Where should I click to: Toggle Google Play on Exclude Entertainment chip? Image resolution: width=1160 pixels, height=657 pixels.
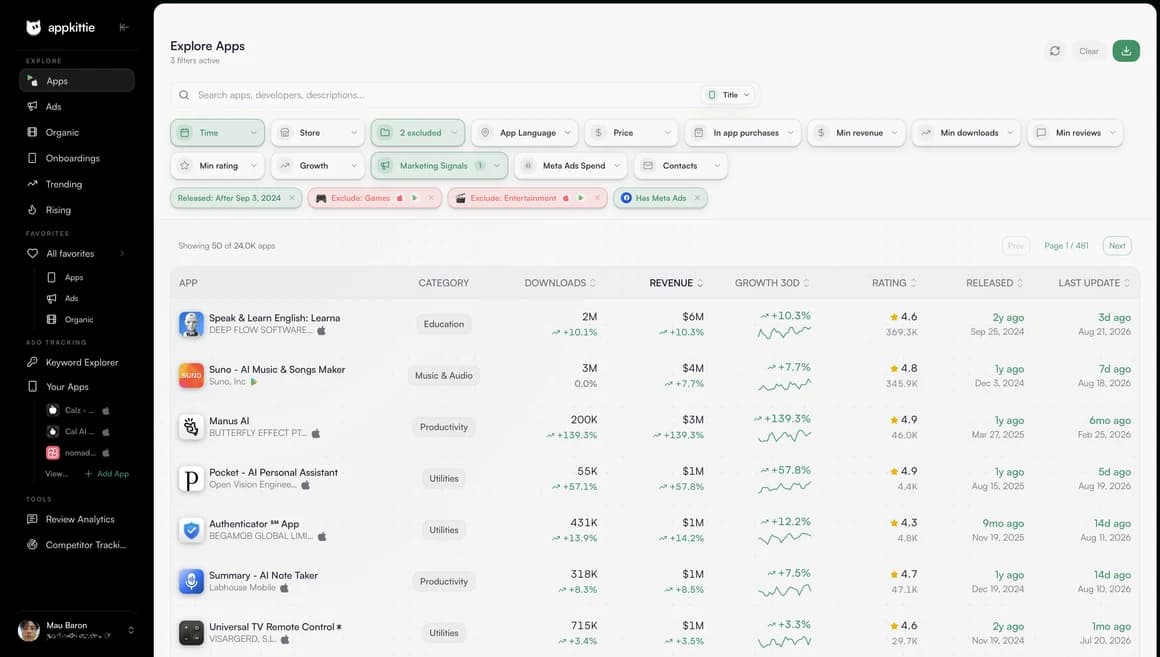[x=581, y=198]
